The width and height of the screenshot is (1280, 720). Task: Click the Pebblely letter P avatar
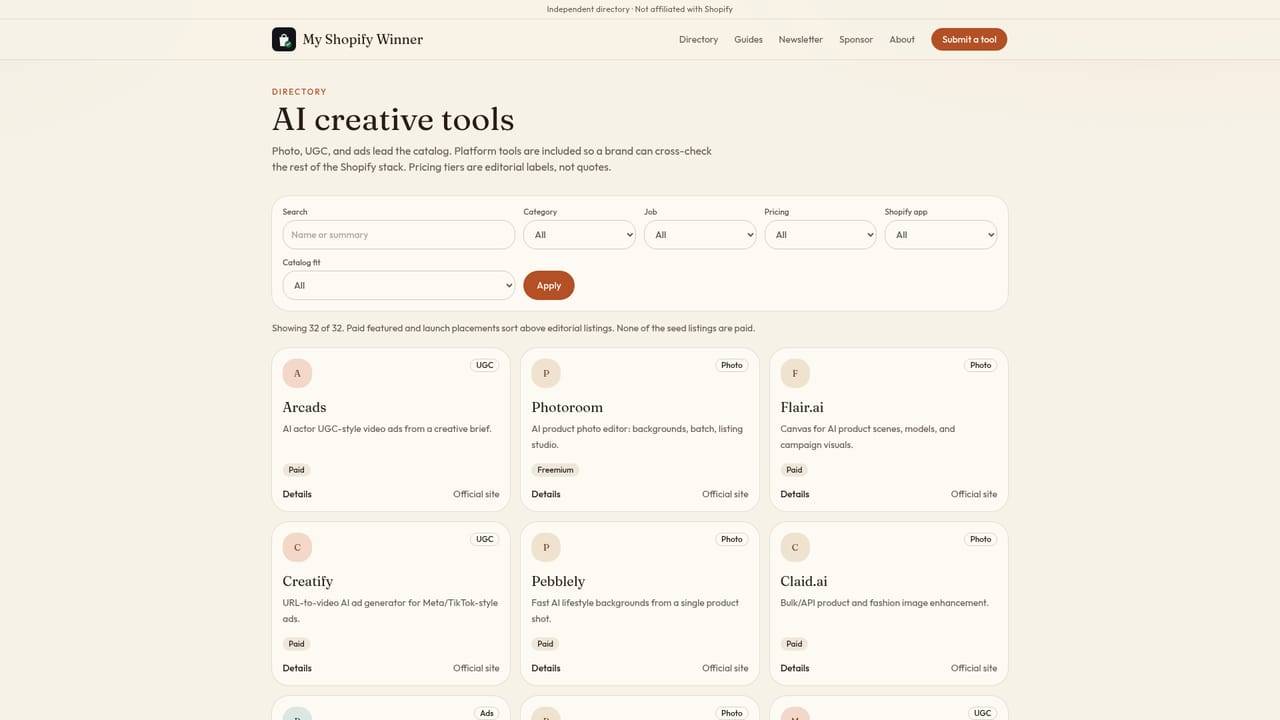click(x=546, y=547)
